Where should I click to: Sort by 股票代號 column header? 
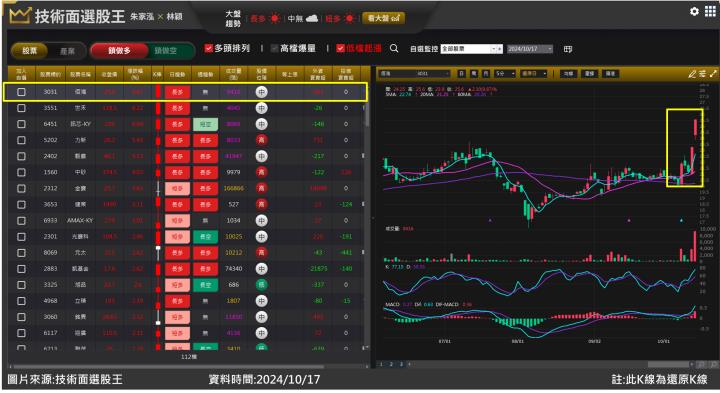[50, 73]
